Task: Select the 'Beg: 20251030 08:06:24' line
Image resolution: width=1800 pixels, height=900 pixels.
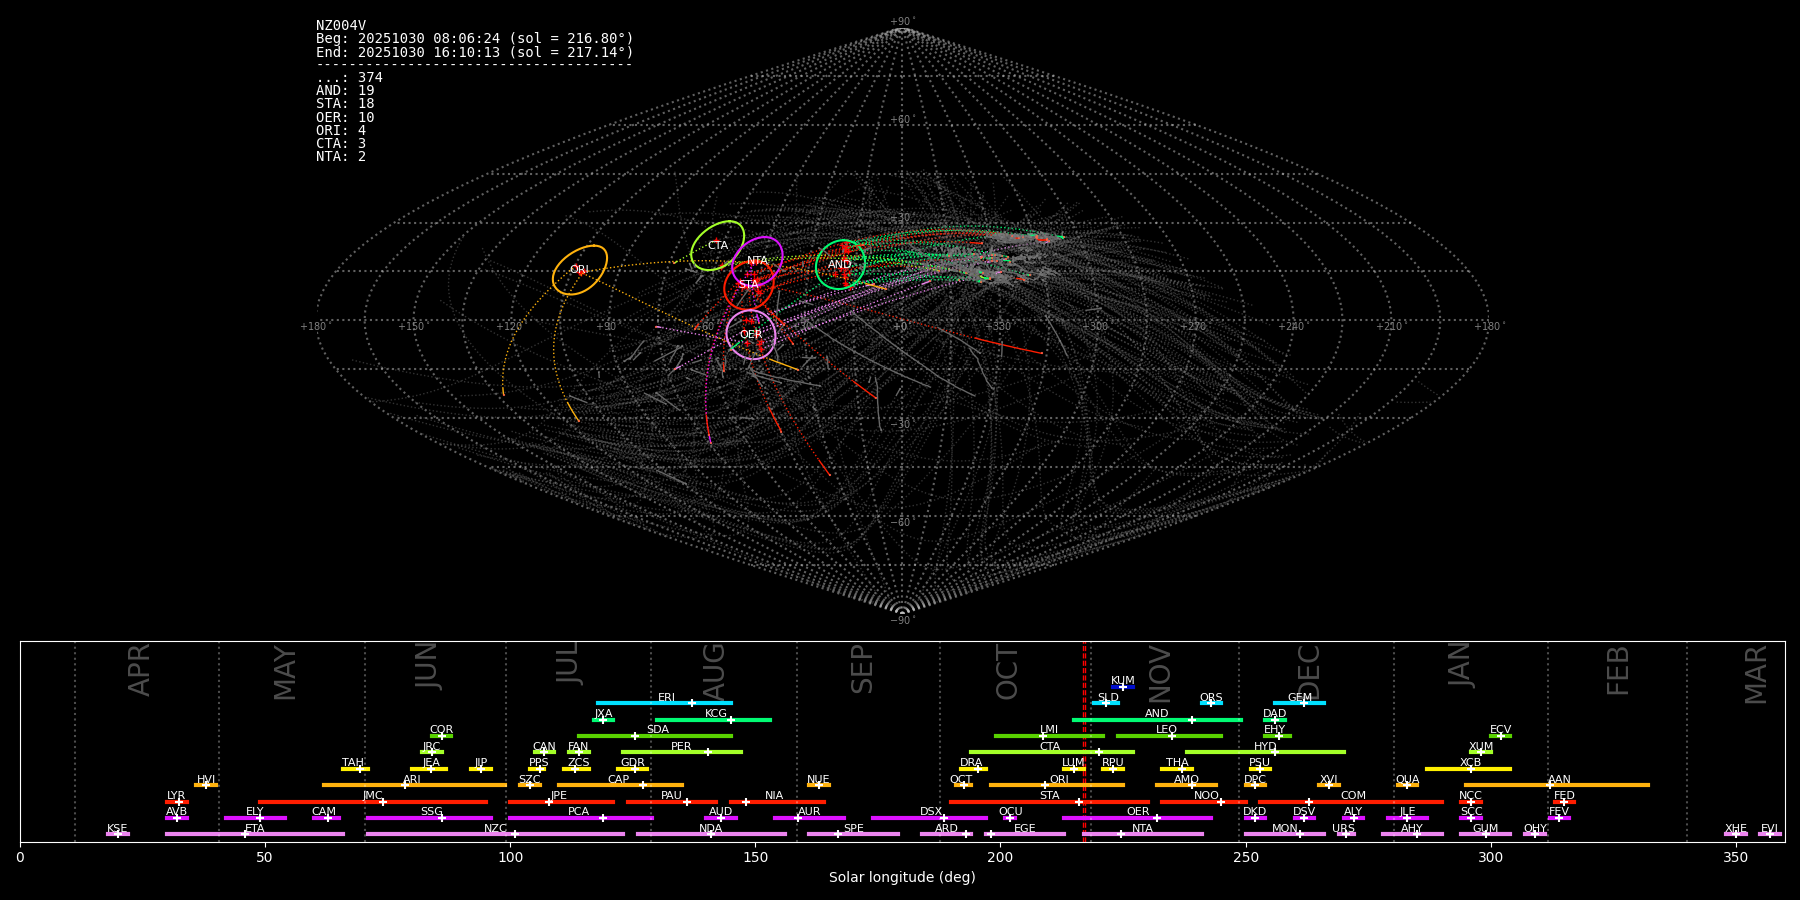Action: coord(475,39)
